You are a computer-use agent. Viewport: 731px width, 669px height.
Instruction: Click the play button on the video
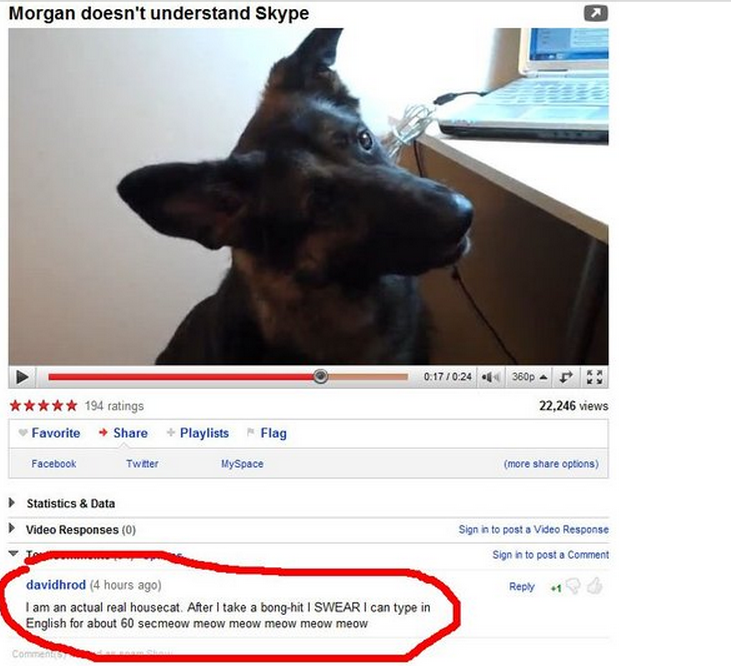(22, 377)
